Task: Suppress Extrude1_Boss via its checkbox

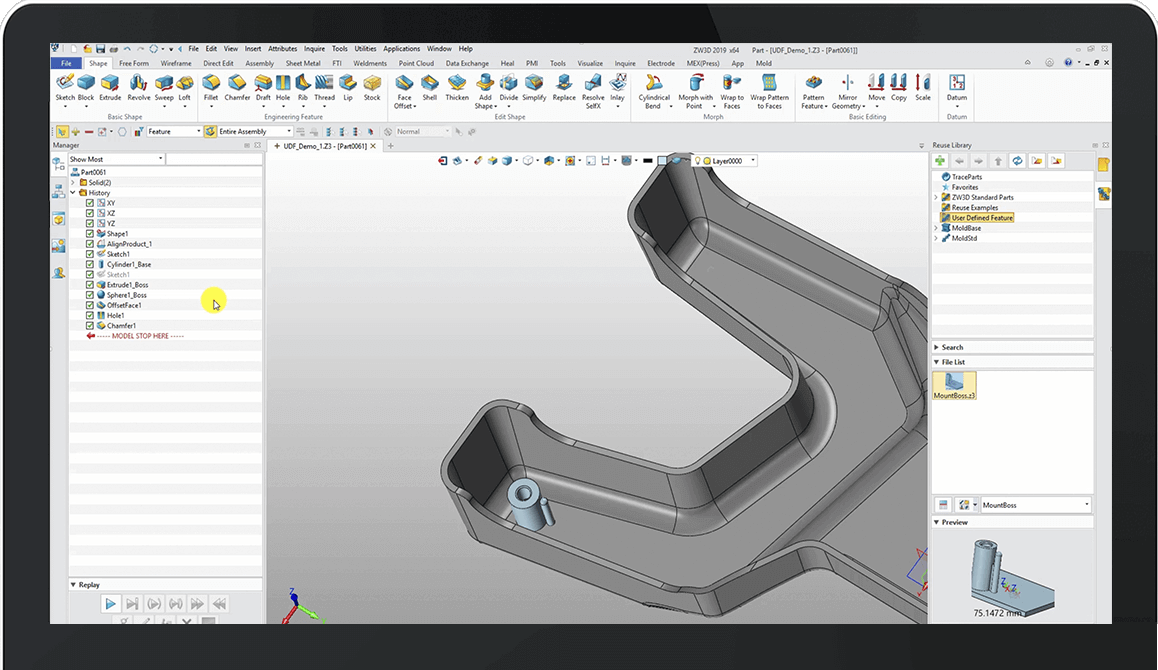Action: click(x=90, y=285)
